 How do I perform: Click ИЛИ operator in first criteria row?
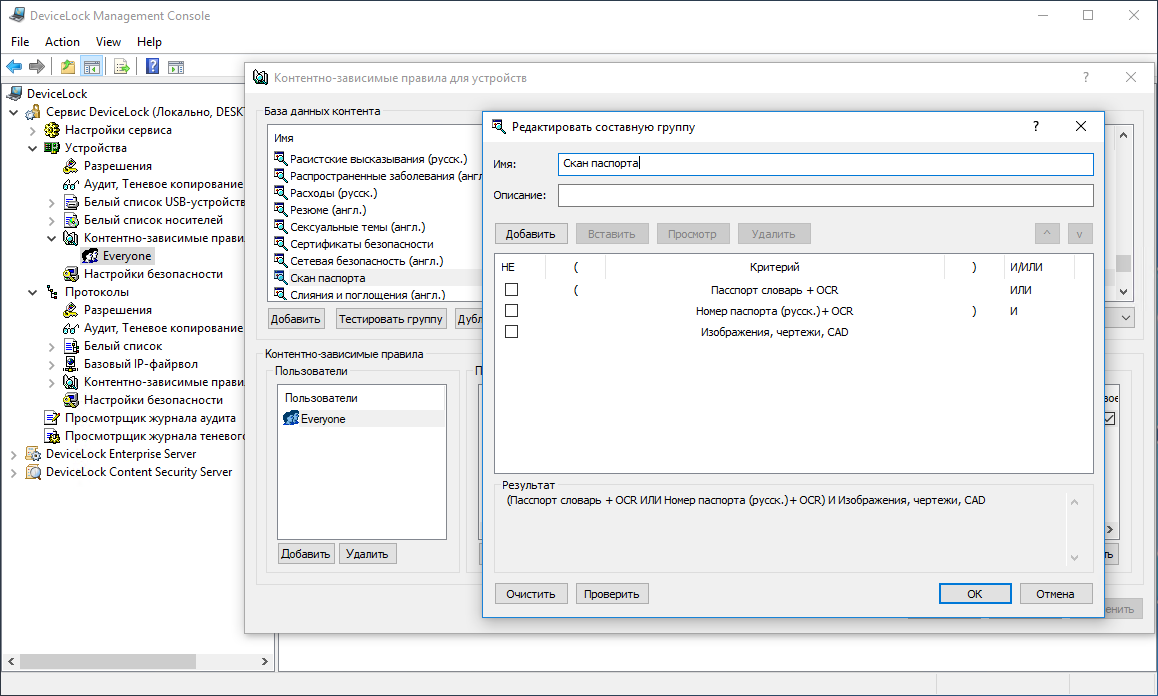[1021, 290]
